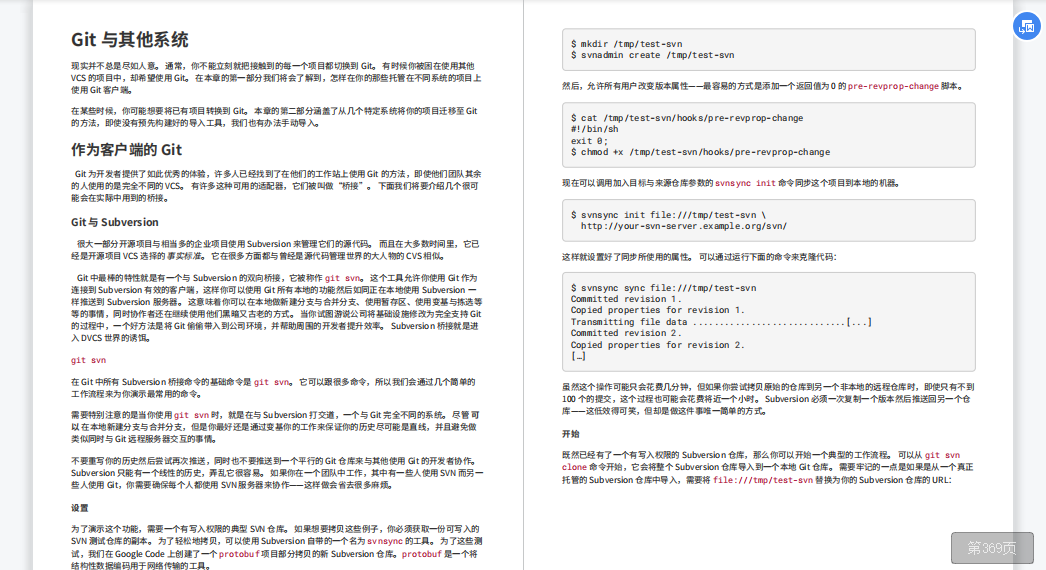Click the '开始' section heading
Screen dimensions: 1046x570
570,434
